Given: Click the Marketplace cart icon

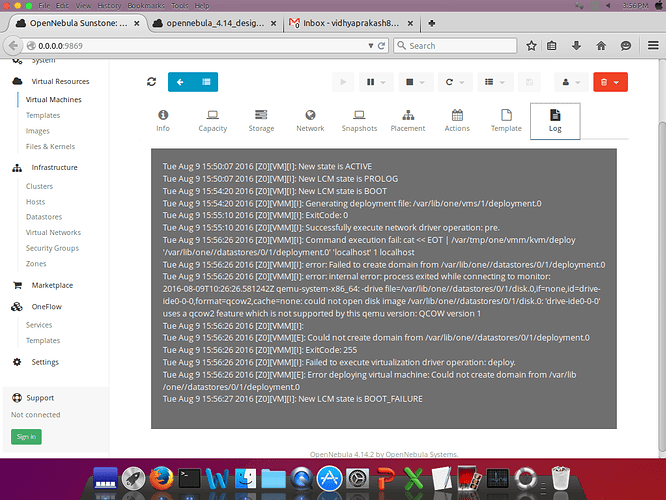Looking at the screenshot, I should [17, 285].
